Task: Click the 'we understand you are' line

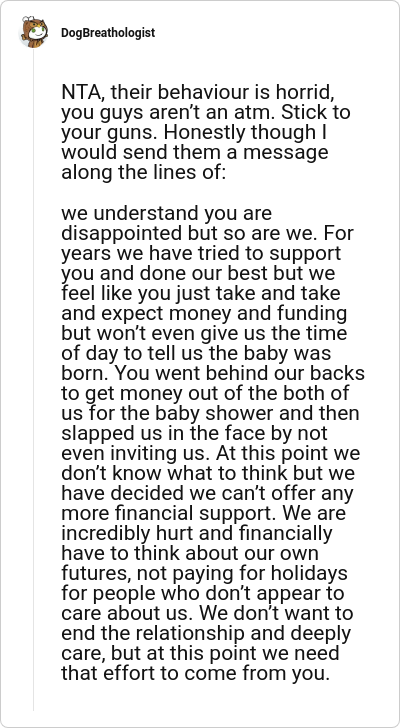Action: 167,214
